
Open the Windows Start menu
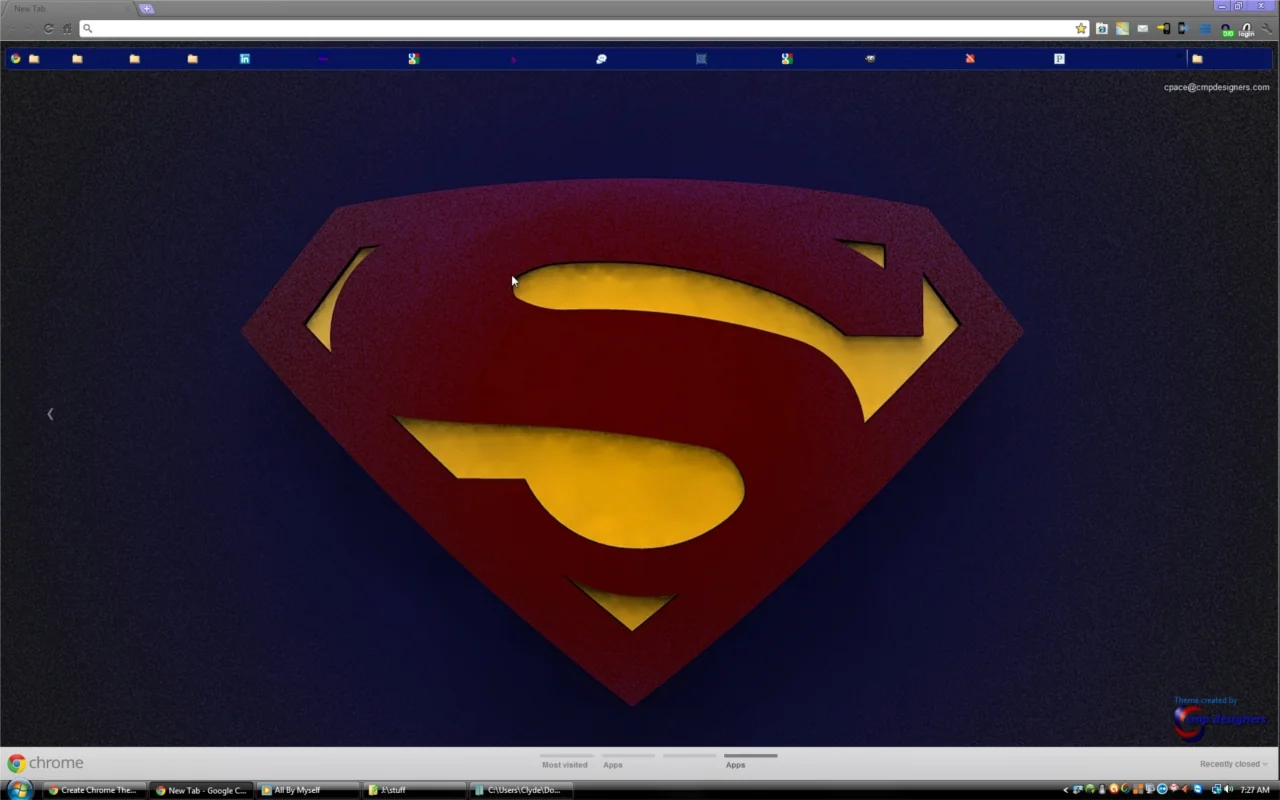pyautogui.click(x=19, y=790)
